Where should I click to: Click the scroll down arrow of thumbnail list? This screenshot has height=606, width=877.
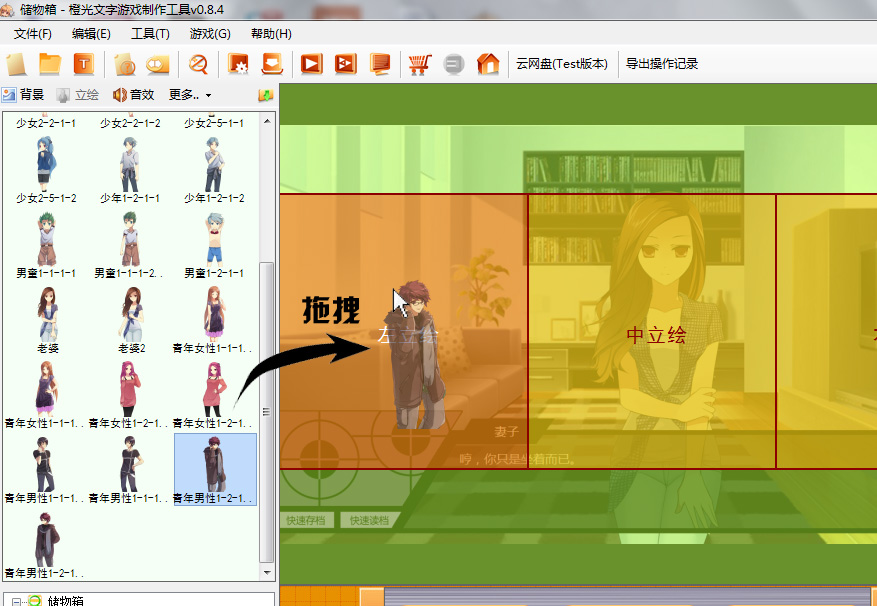click(267, 572)
